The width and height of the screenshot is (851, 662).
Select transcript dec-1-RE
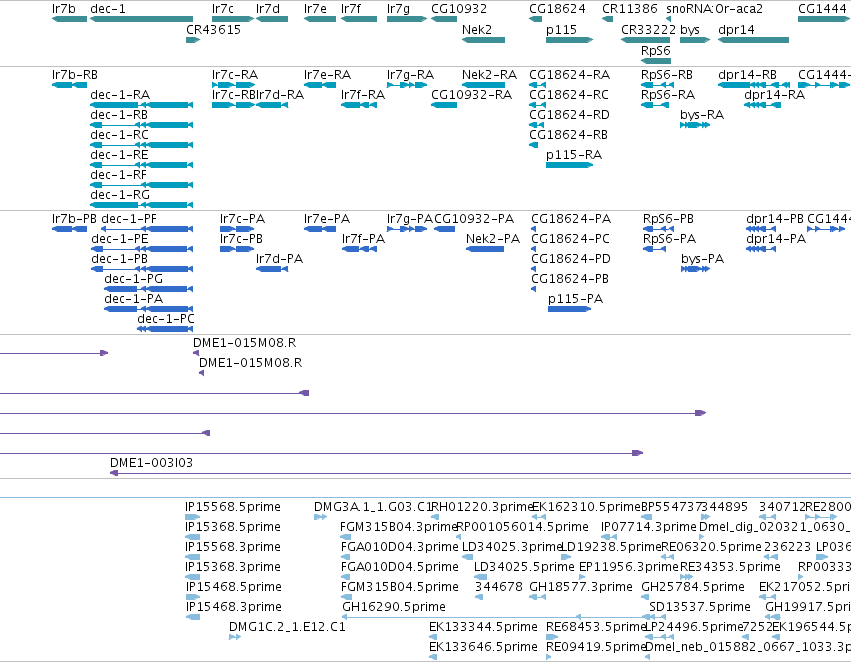[x=141, y=165]
